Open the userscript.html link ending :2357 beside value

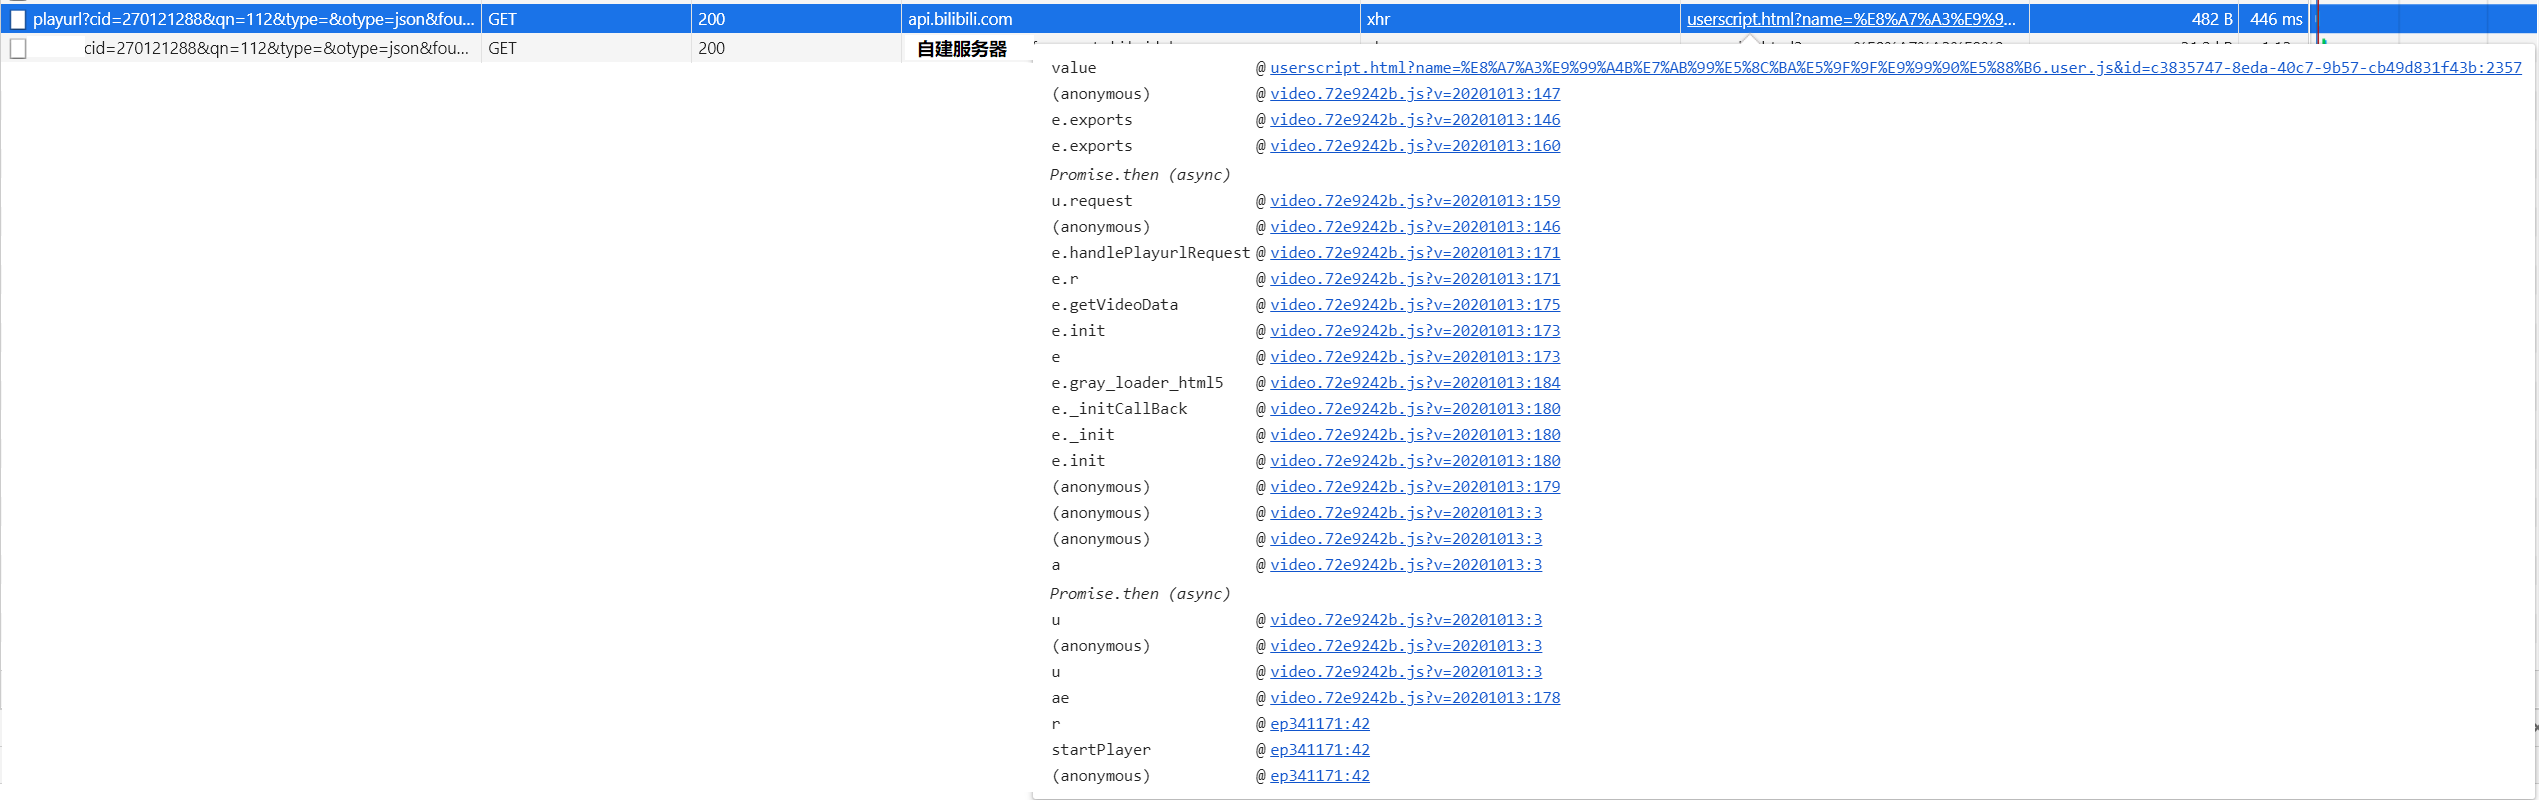[1896, 67]
